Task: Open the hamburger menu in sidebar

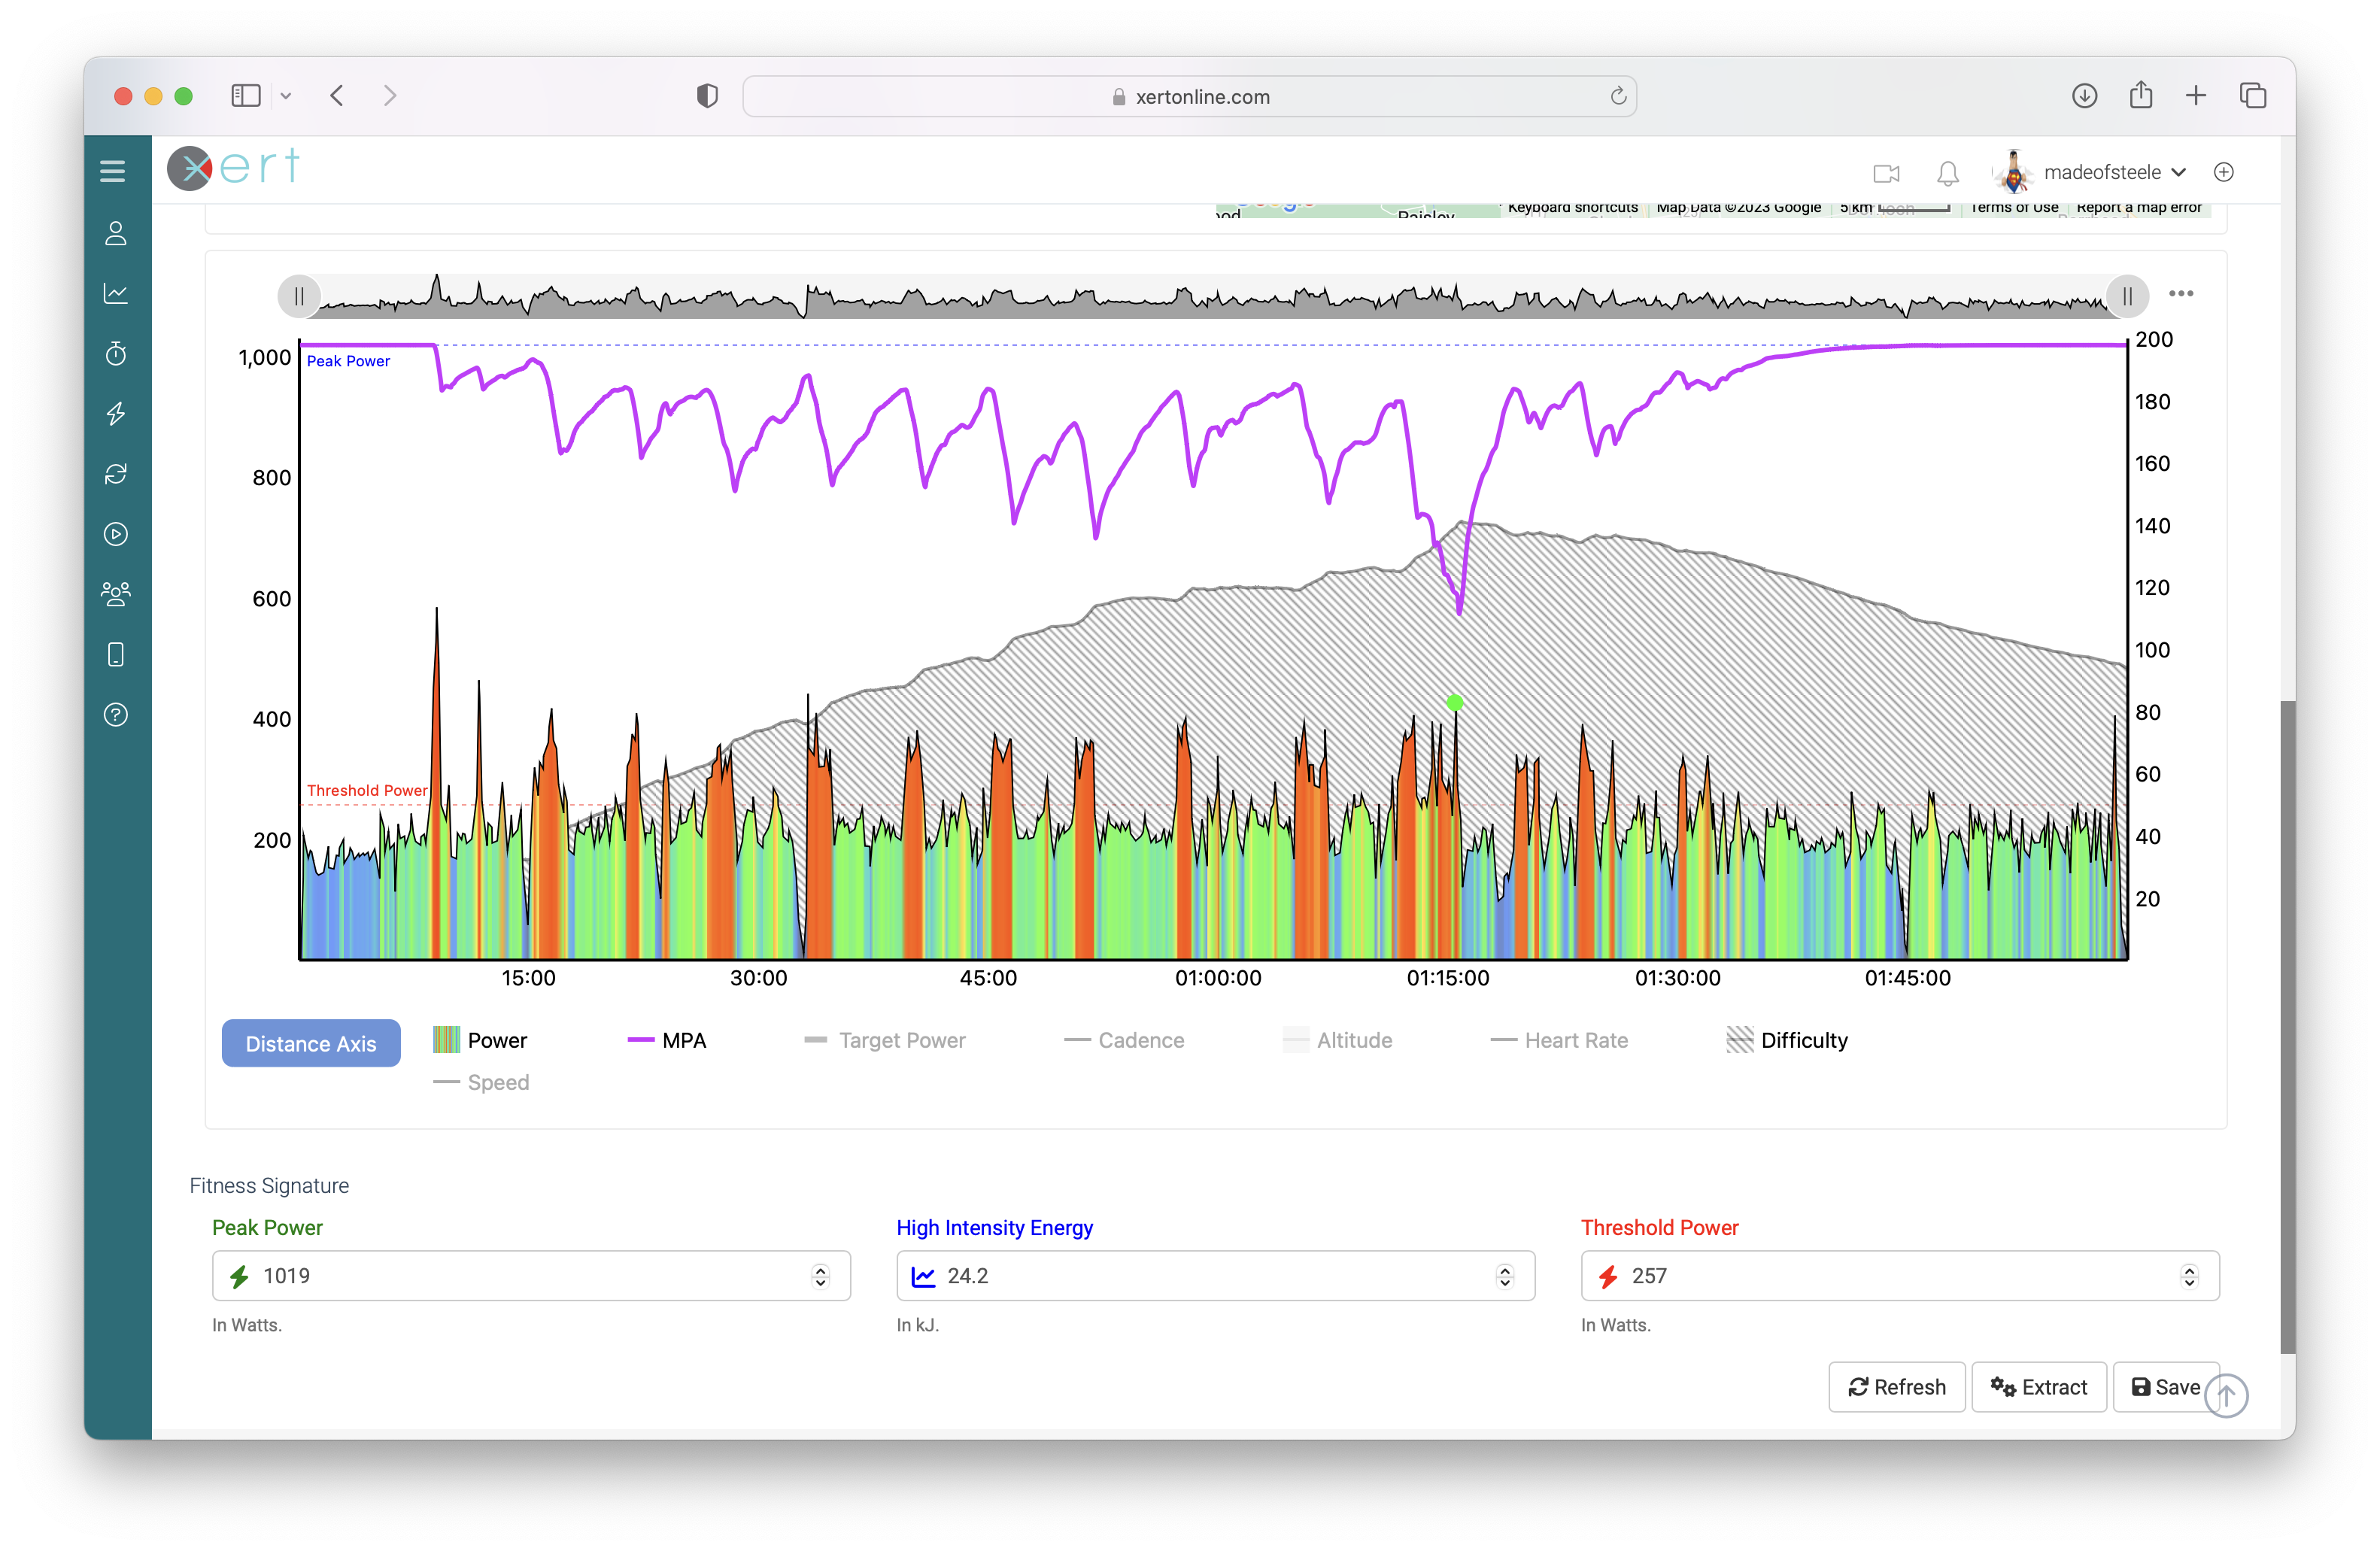Action: pos(113,171)
